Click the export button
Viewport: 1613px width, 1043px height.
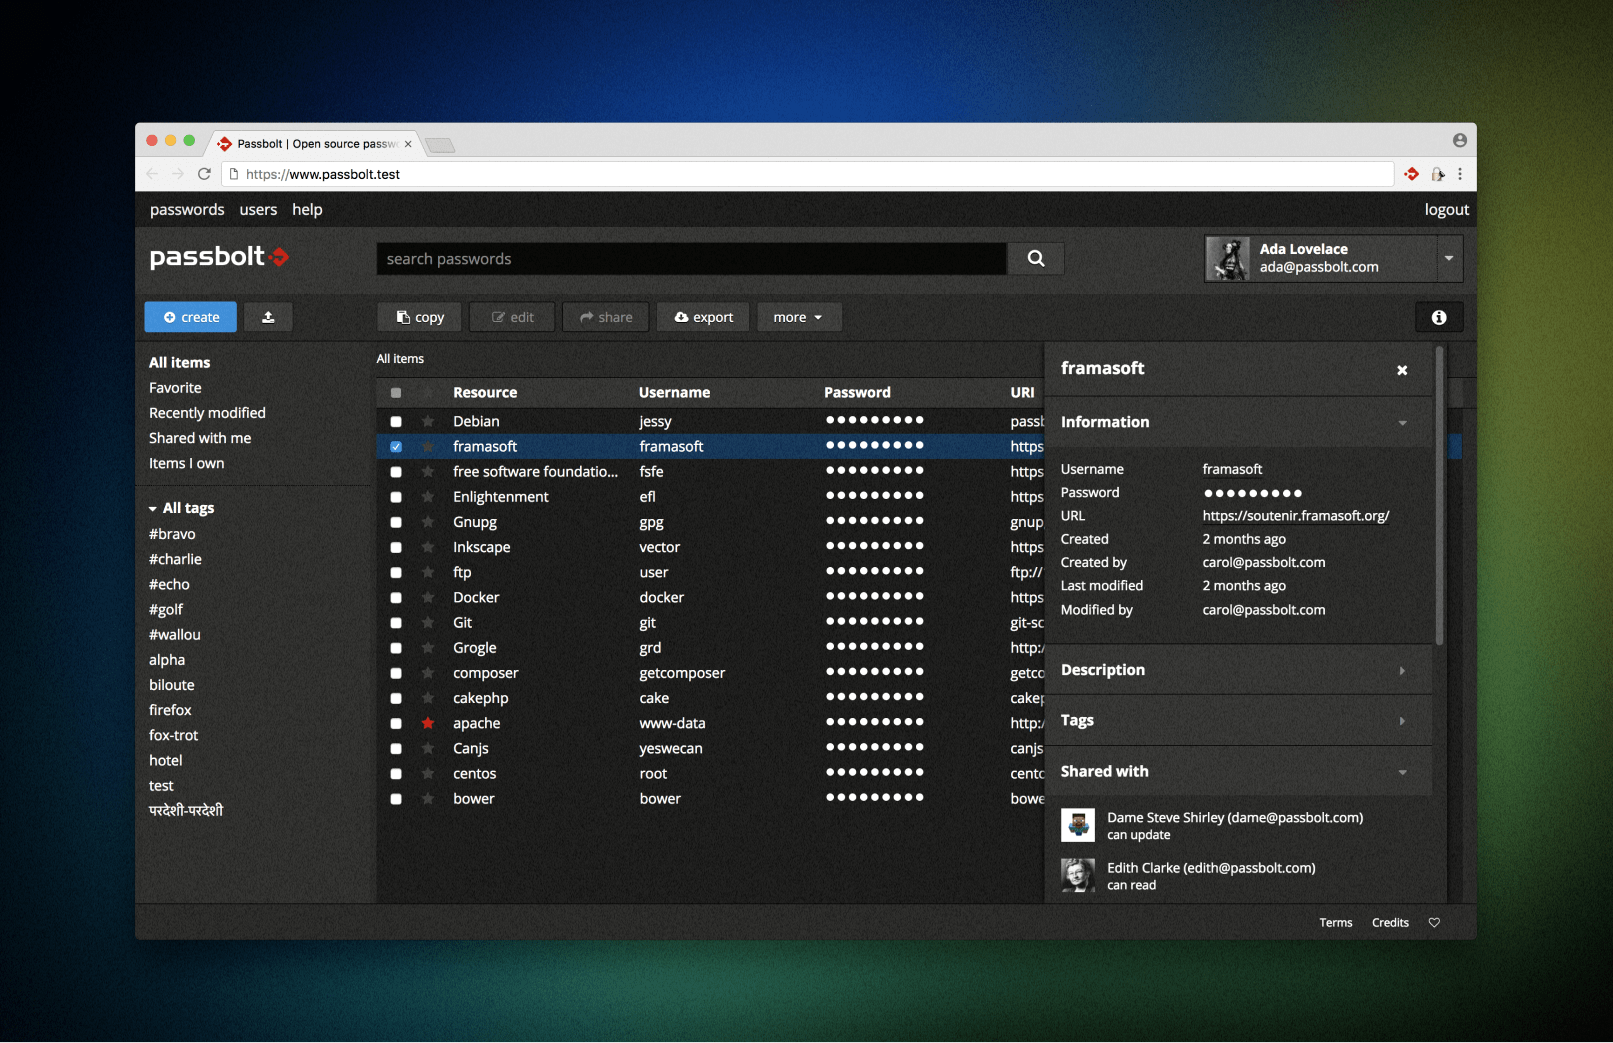(x=704, y=317)
